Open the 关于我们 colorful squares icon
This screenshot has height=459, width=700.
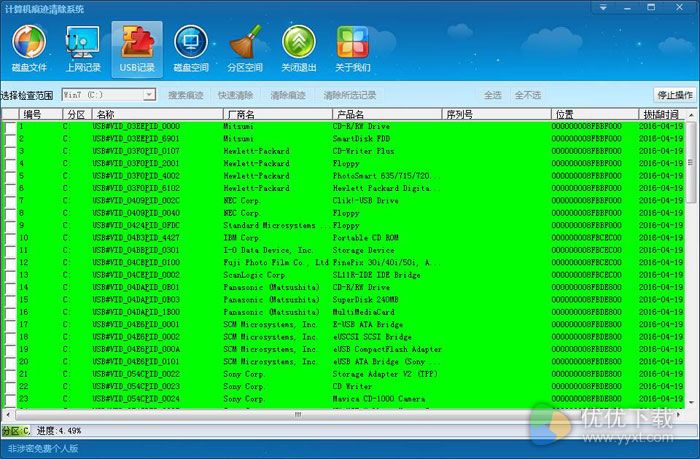353,49
